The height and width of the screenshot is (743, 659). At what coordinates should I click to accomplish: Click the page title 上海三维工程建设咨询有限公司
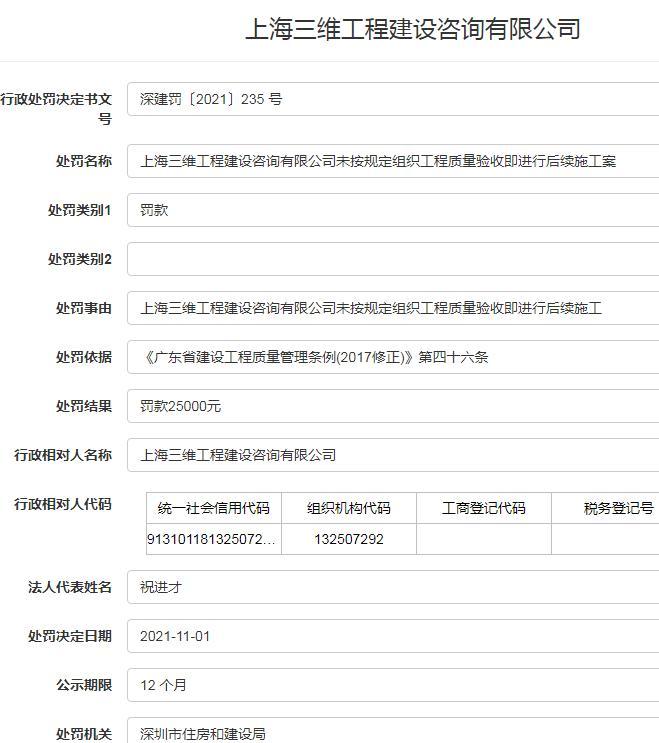point(413,28)
